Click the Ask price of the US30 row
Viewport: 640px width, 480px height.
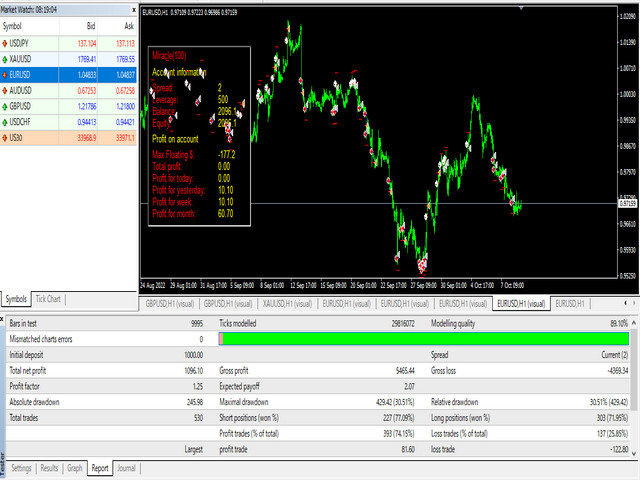click(122, 138)
